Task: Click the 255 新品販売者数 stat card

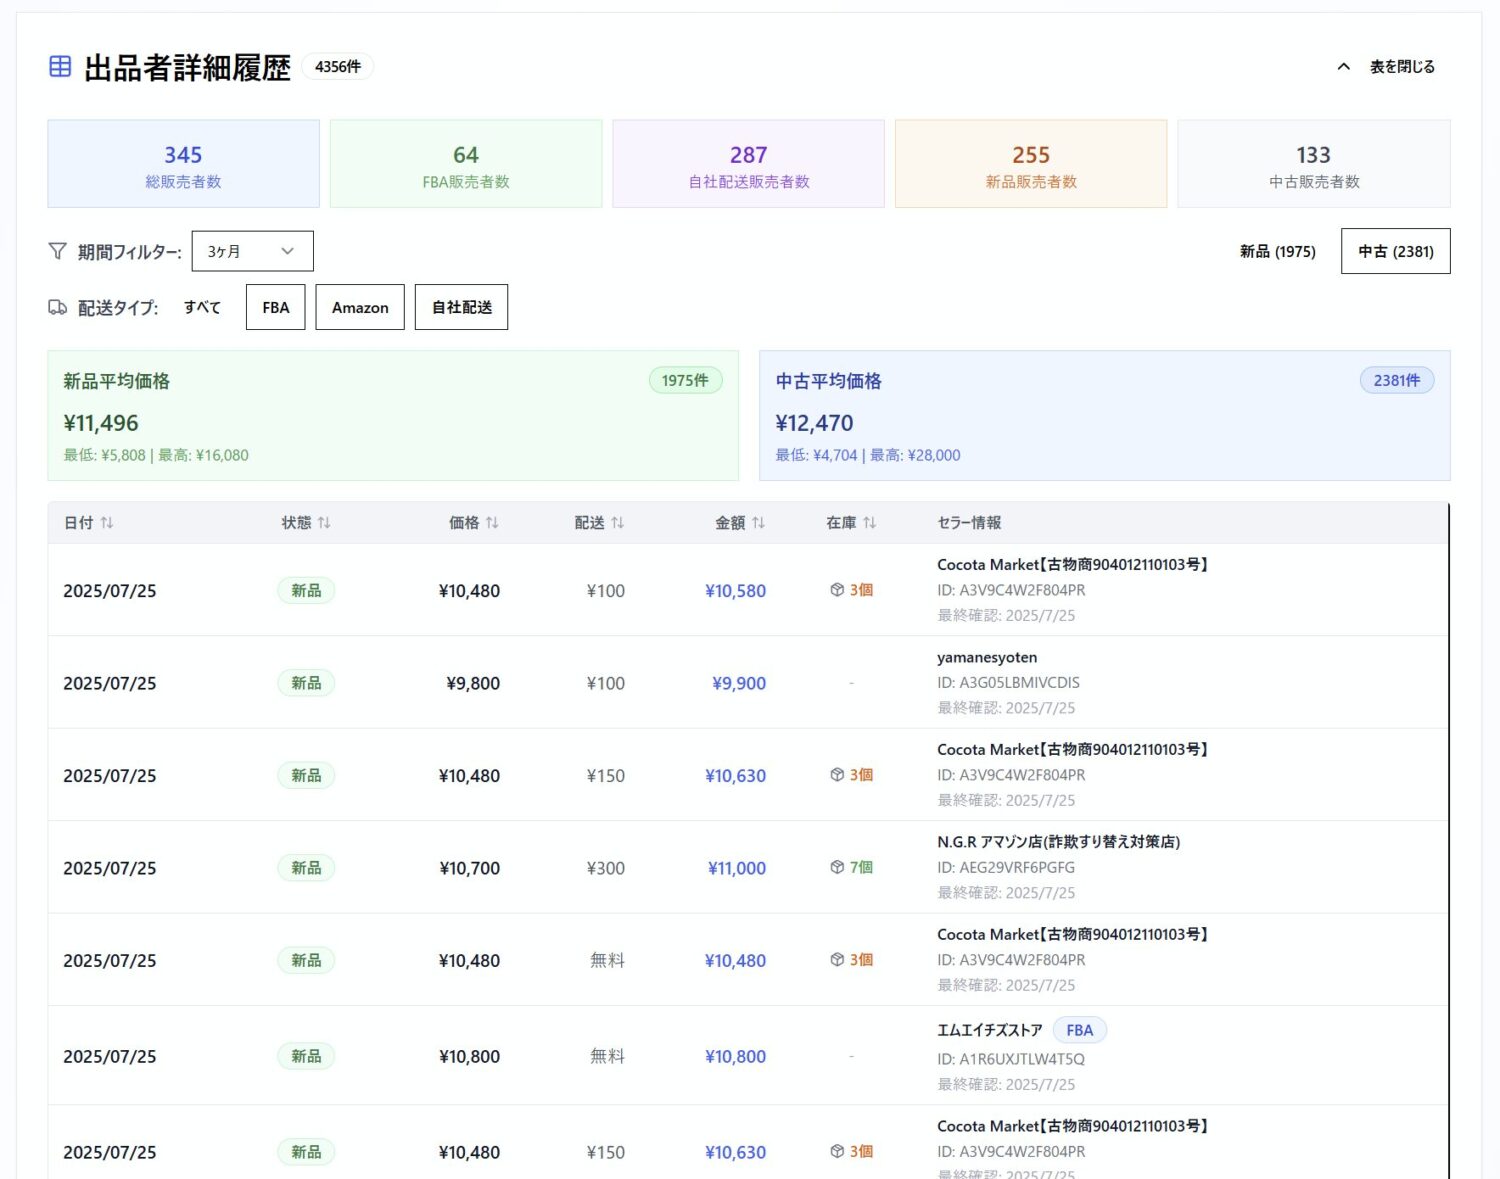Action: coord(1031,164)
